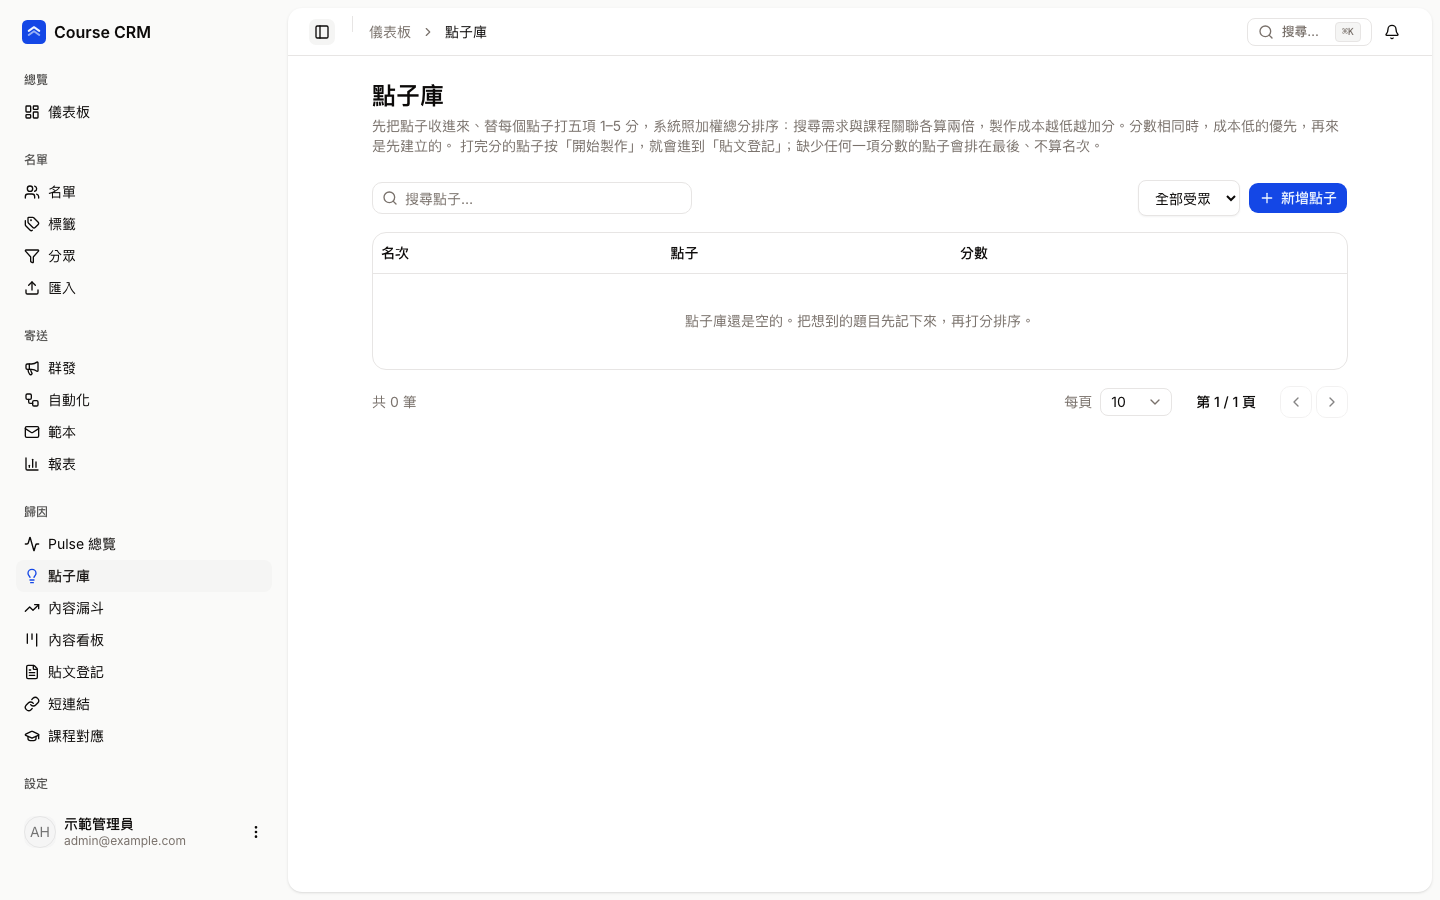Click the 點子 column header
1440x900 pixels.
(x=684, y=253)
